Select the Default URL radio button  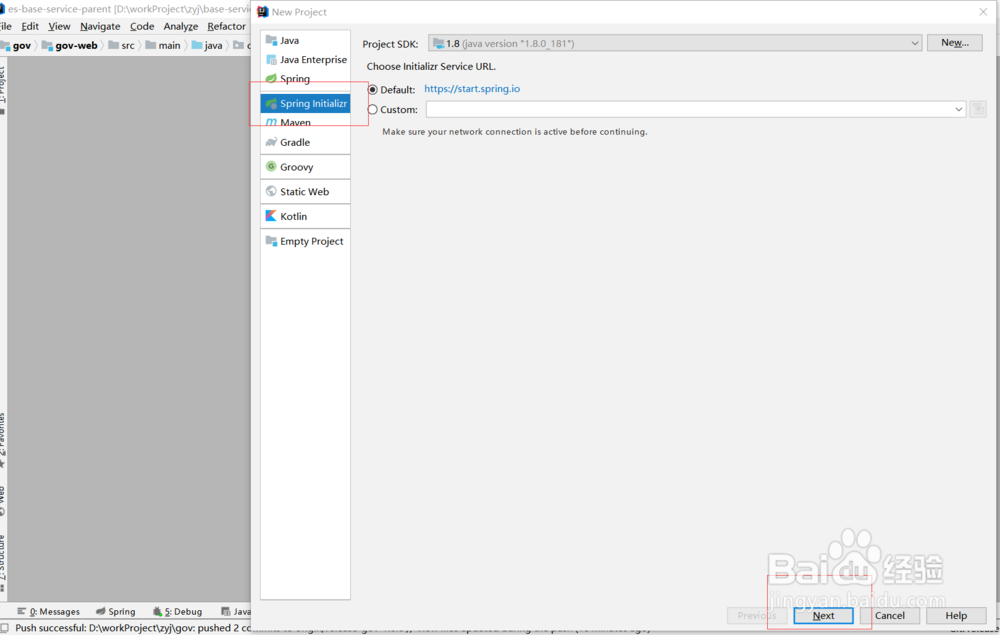click(373, 90)
